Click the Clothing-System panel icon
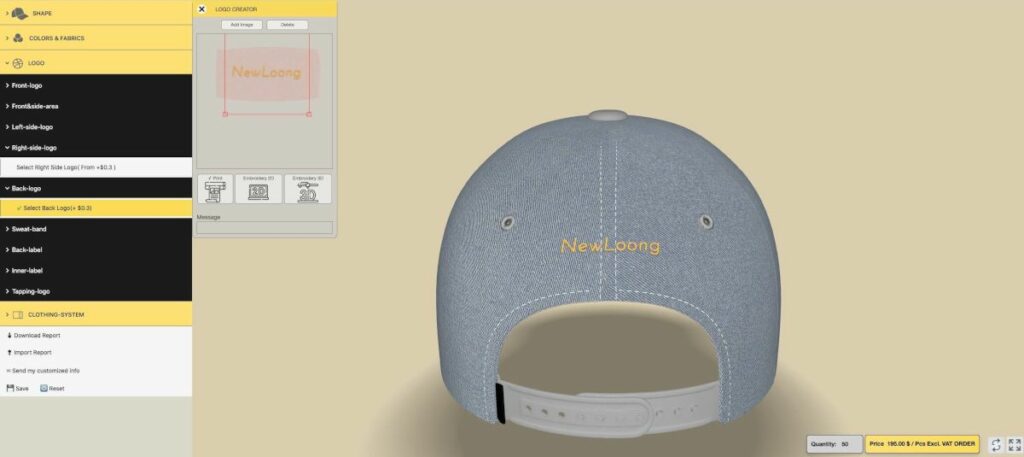The height and width of the screenshot is (457, 1024). tap(18, 315)
